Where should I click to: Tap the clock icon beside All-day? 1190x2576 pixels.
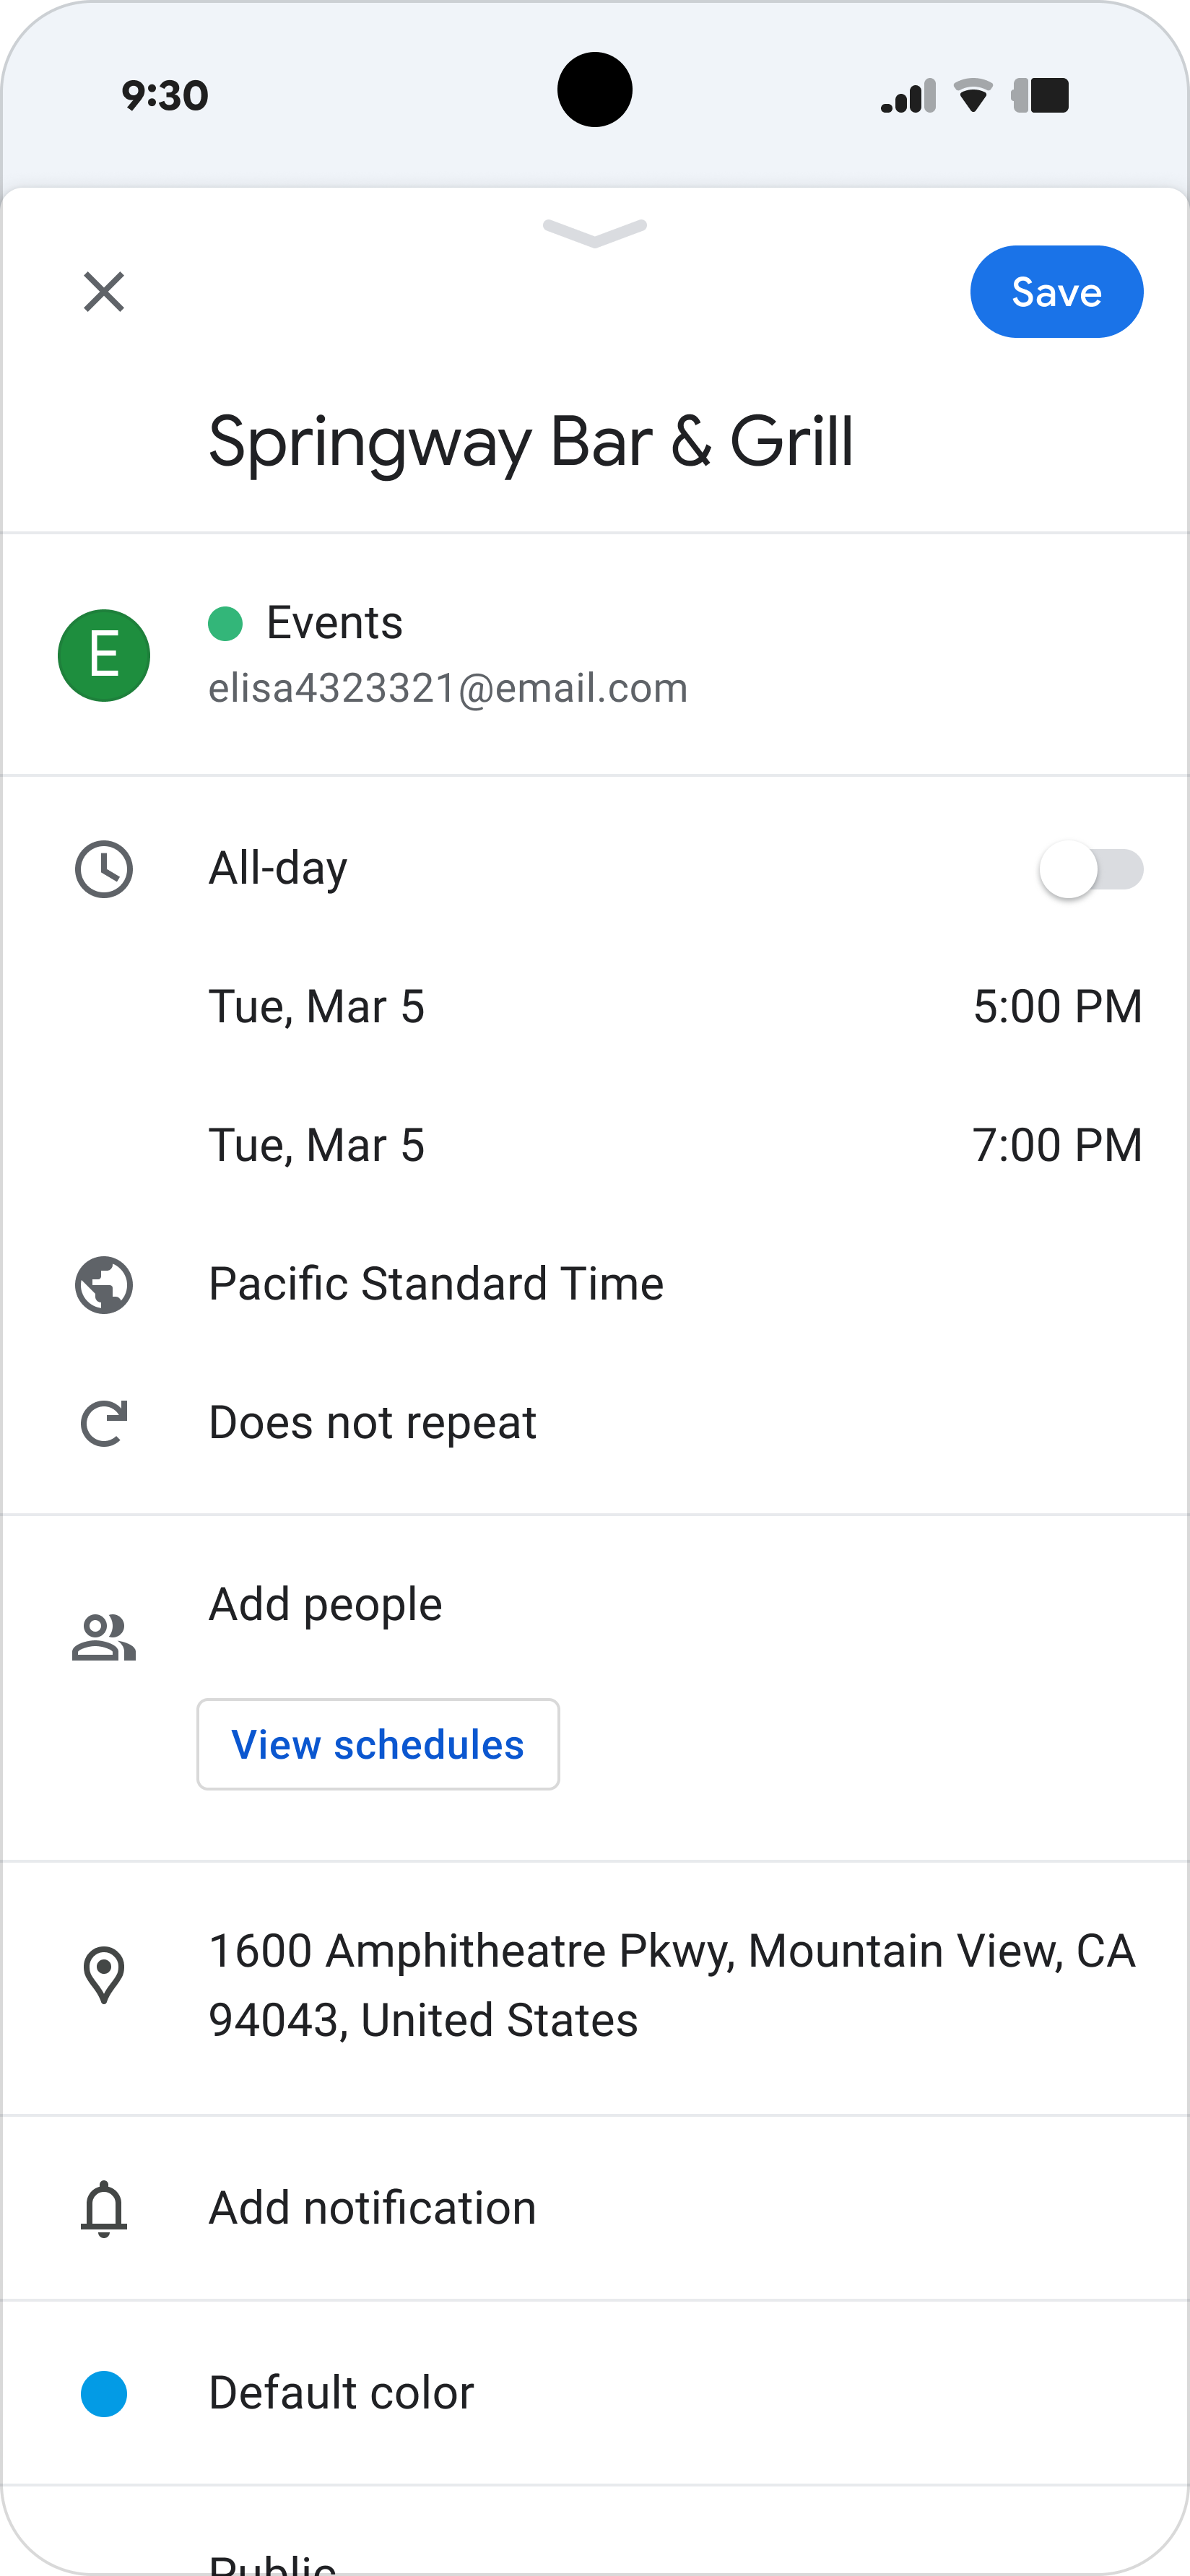[x=104, y=869]
